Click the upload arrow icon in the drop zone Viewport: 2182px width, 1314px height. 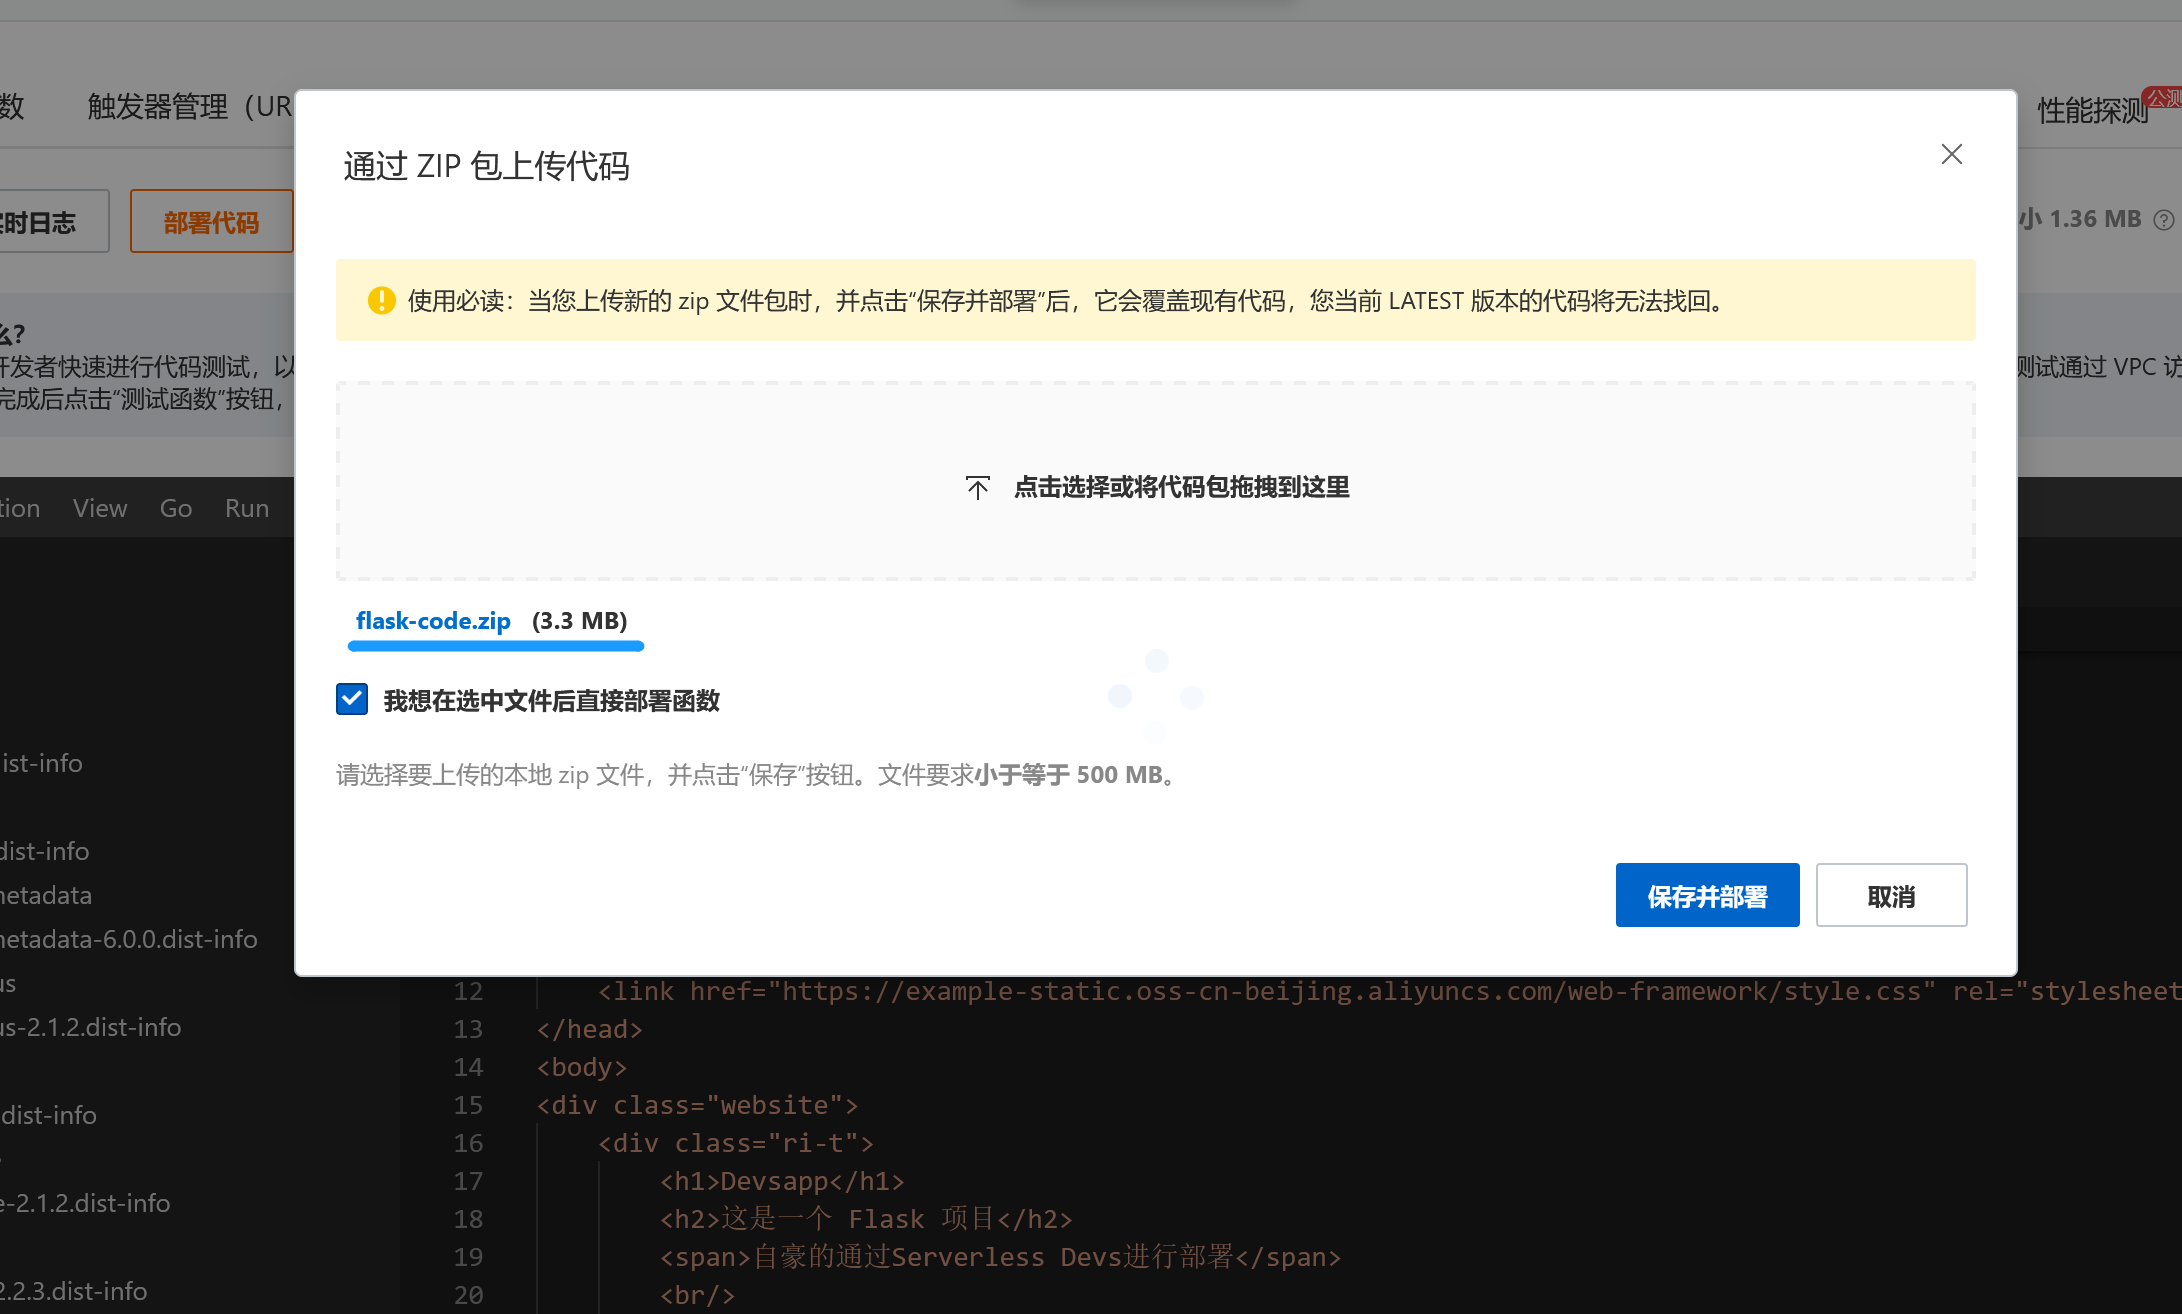click(x=978, y=487)
